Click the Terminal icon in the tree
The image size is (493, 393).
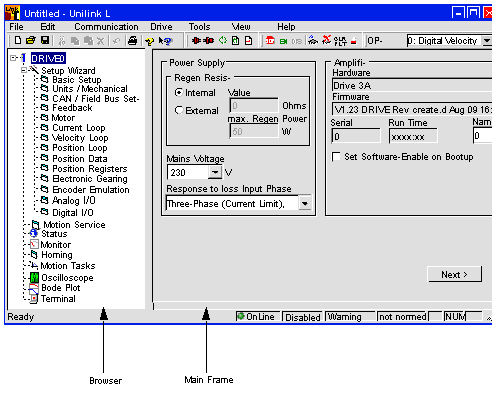tap(34, 299)
